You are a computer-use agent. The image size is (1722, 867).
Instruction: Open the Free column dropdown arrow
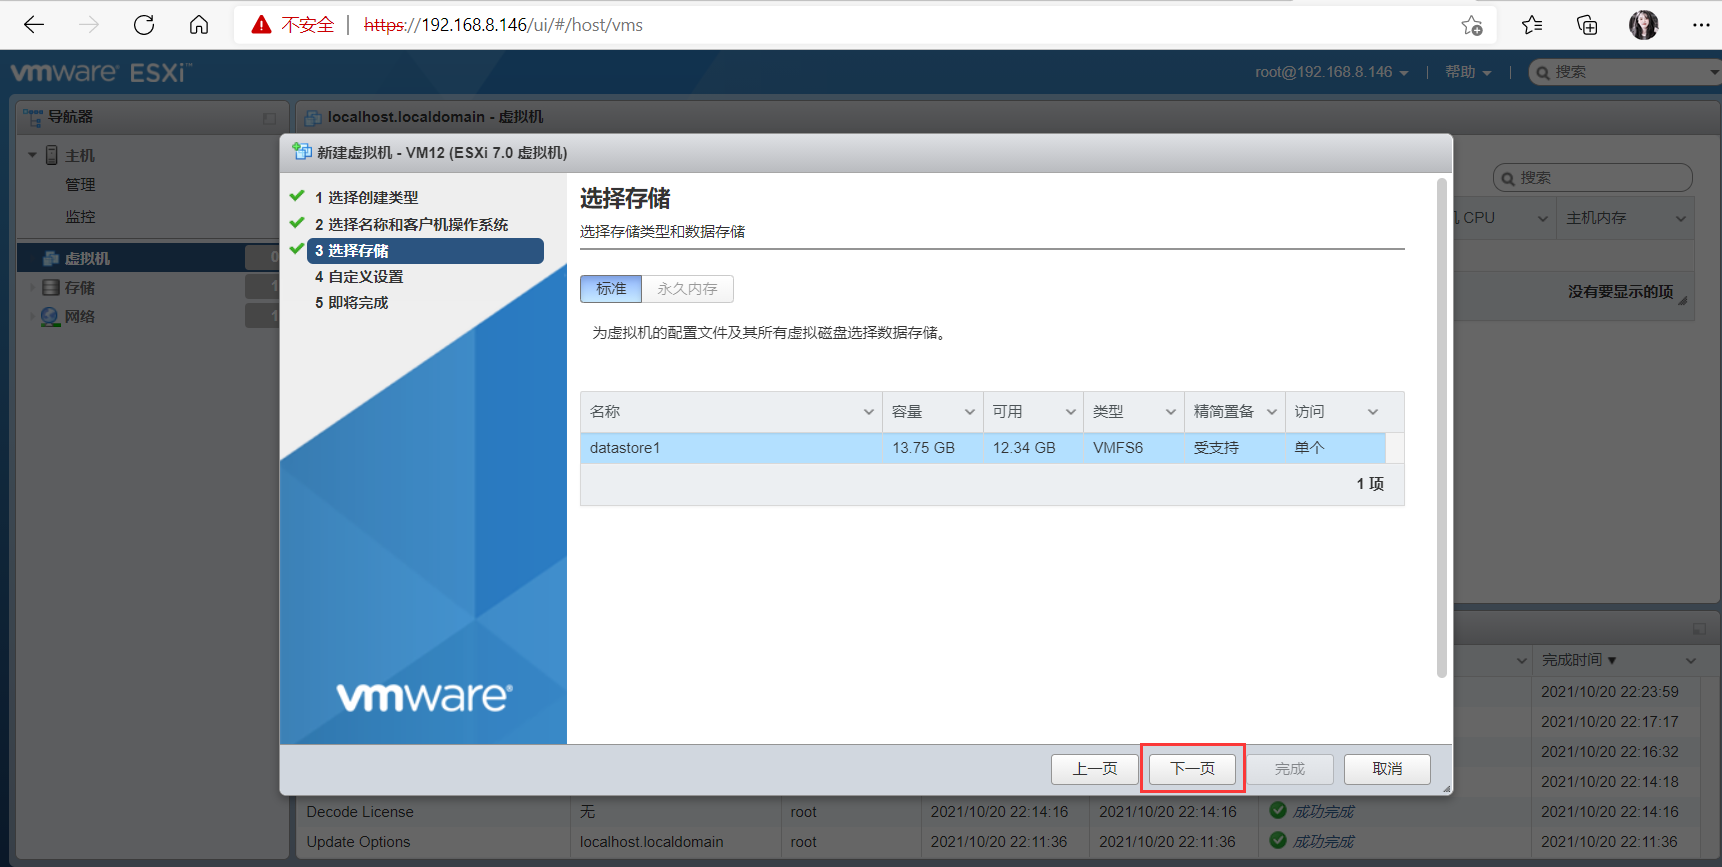(1070, 412)
